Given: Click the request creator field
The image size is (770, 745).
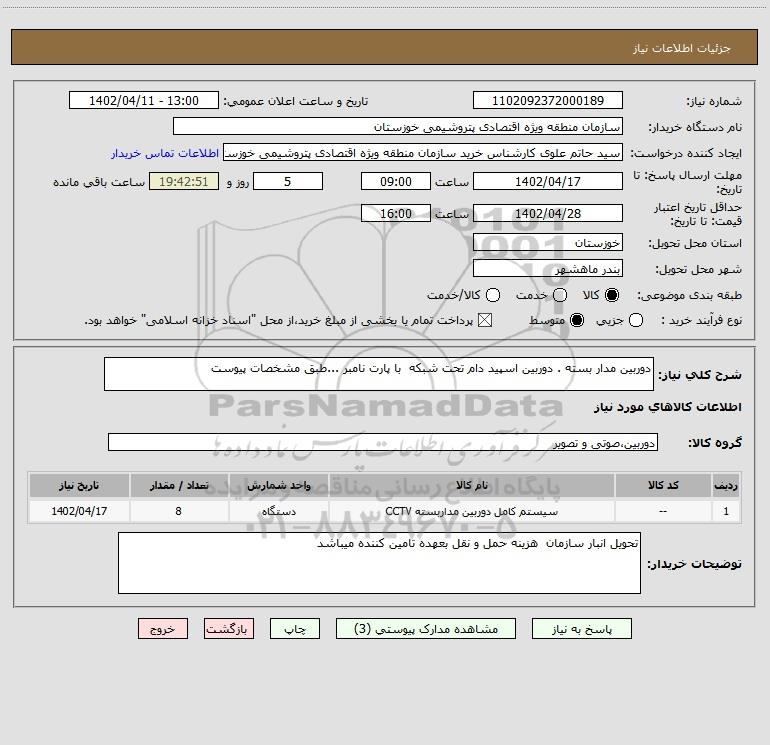Looking at the screenshot, I should 423,152.
